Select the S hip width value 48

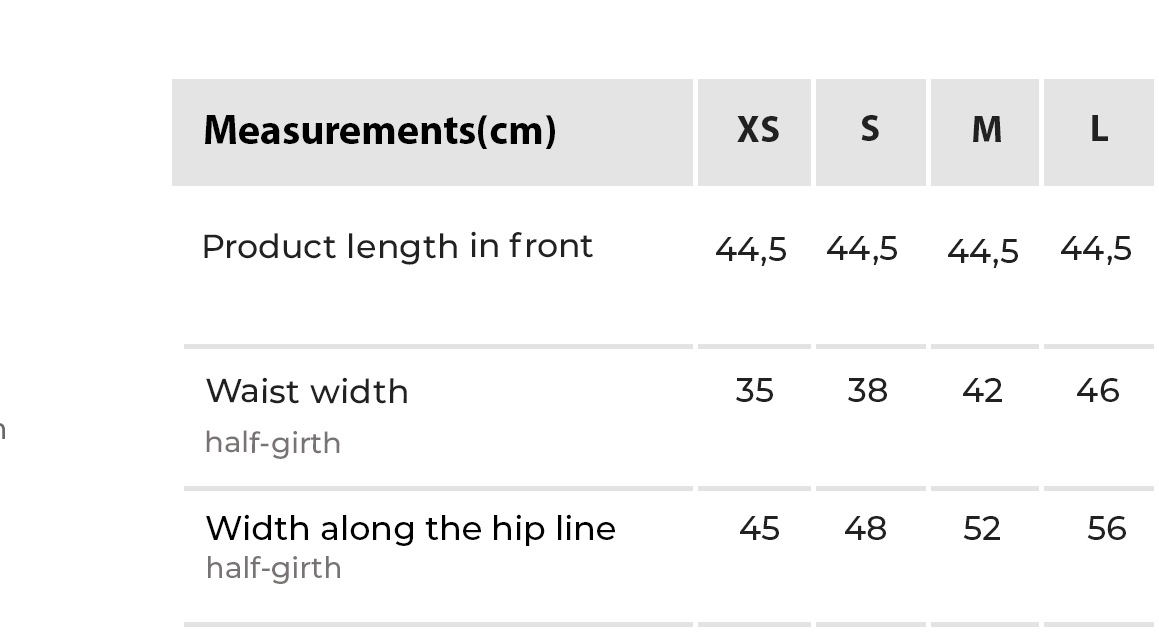point(865,528)
